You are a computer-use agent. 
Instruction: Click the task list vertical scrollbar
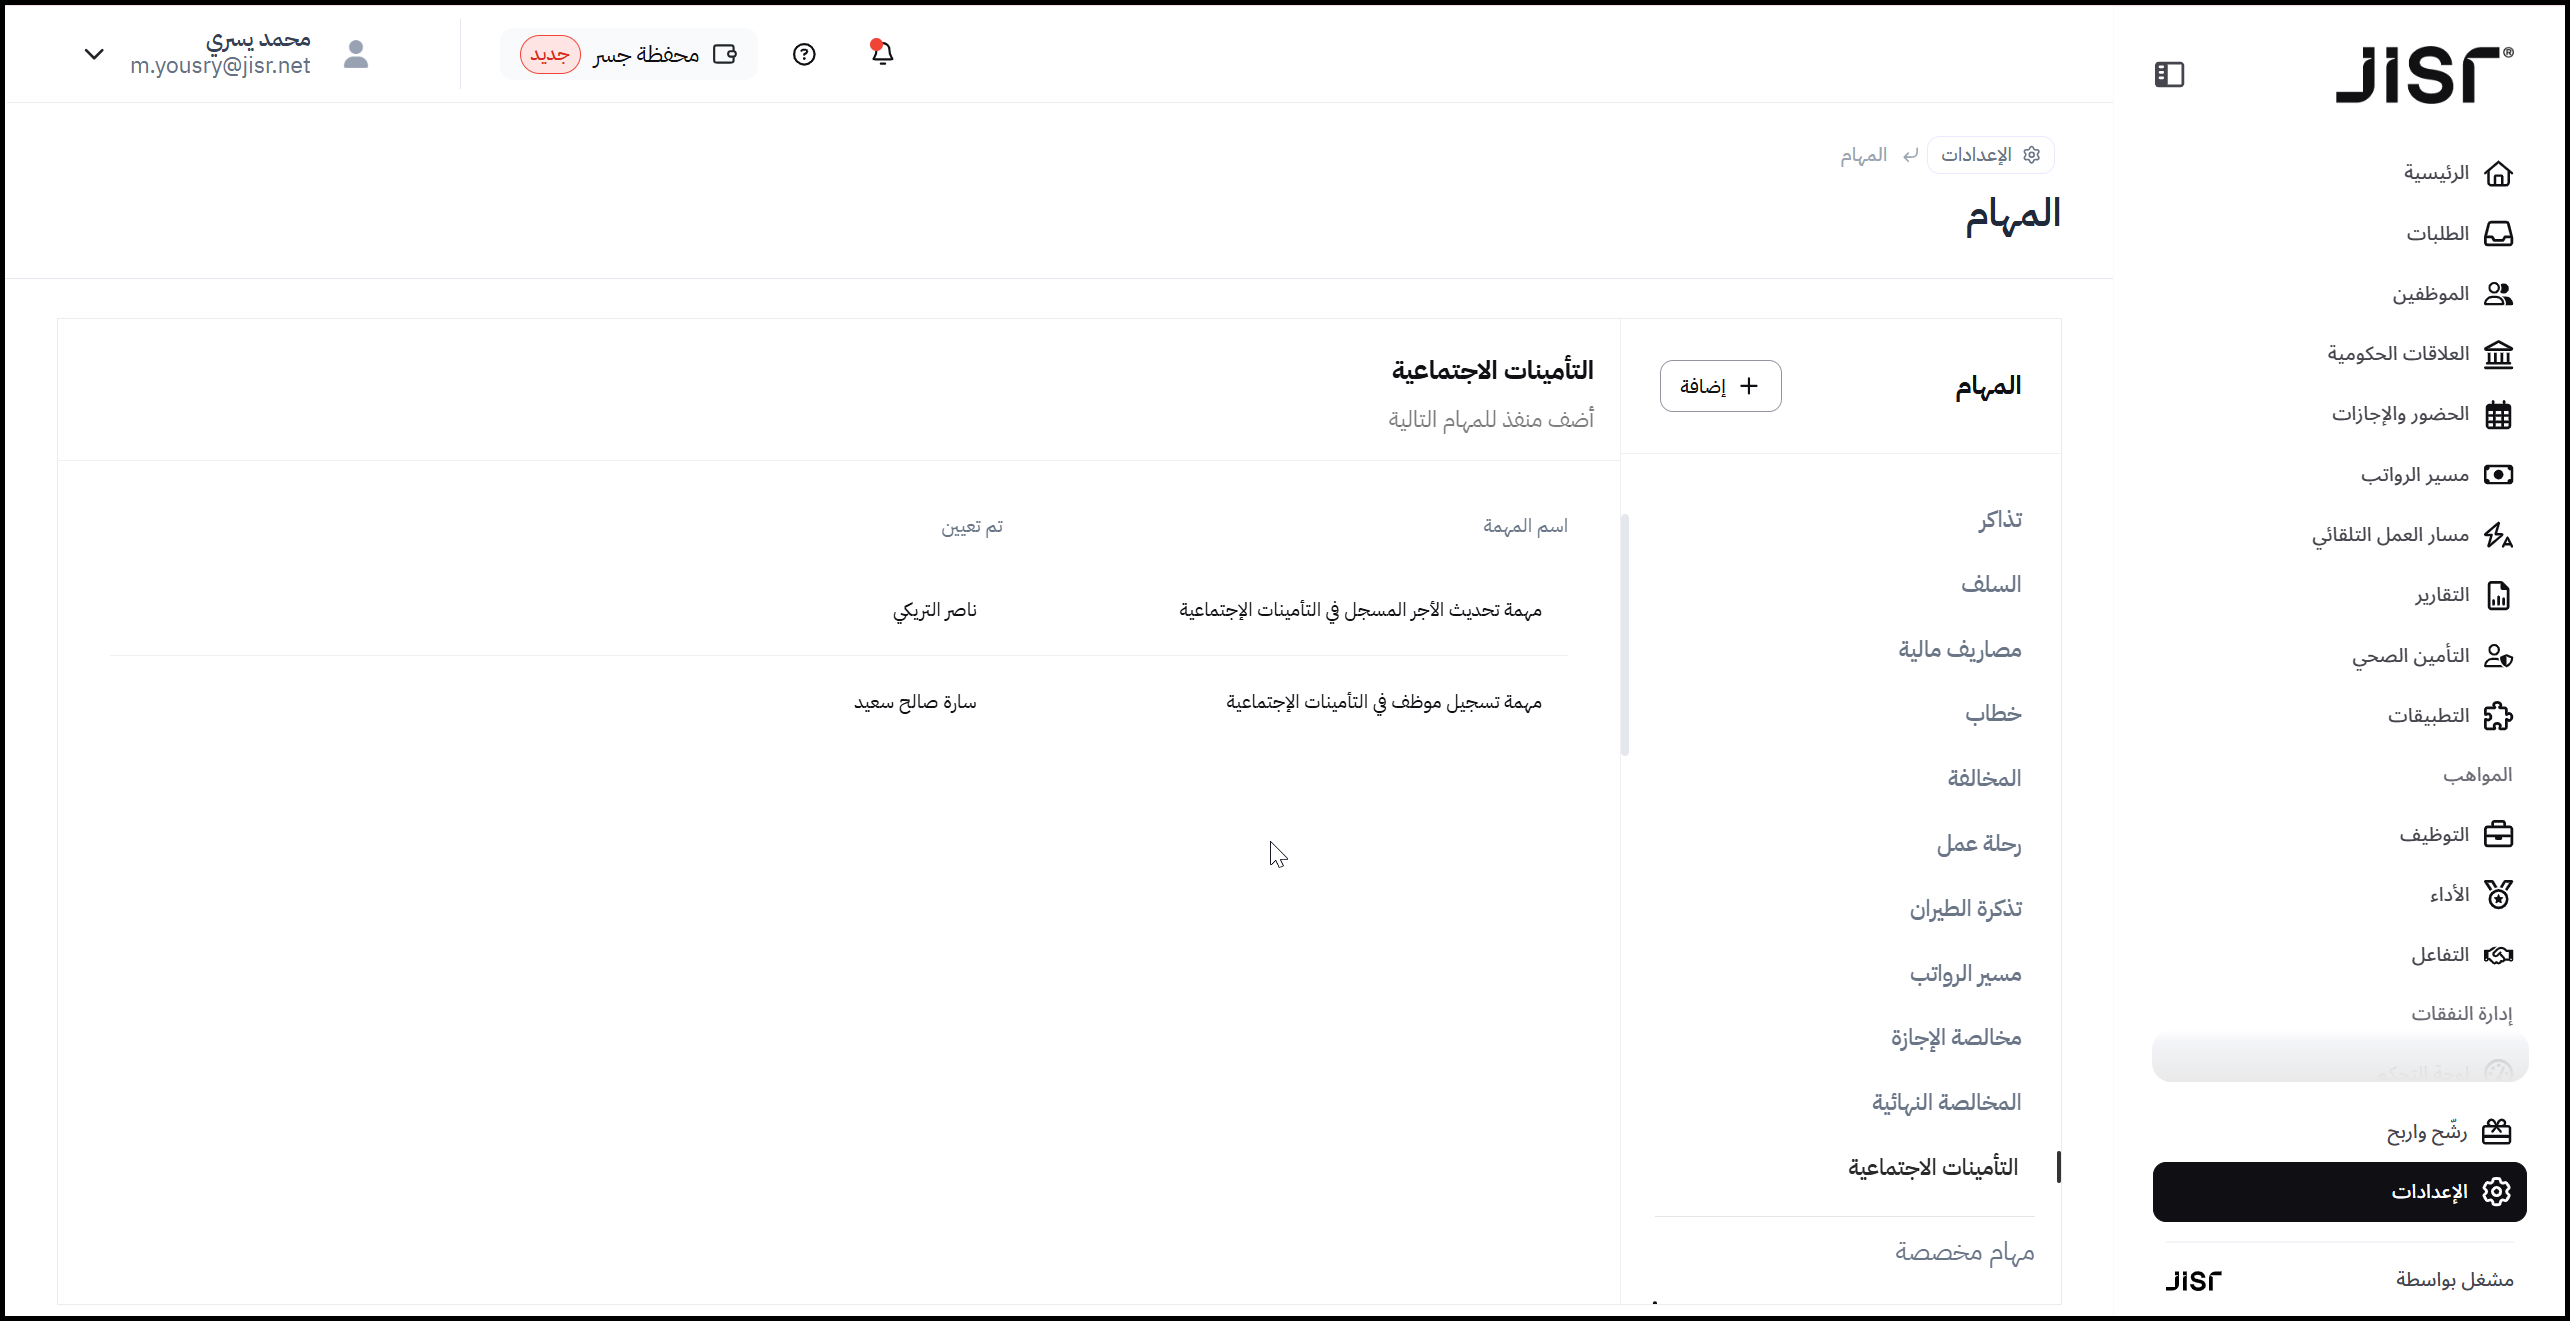pos(1625,635)
